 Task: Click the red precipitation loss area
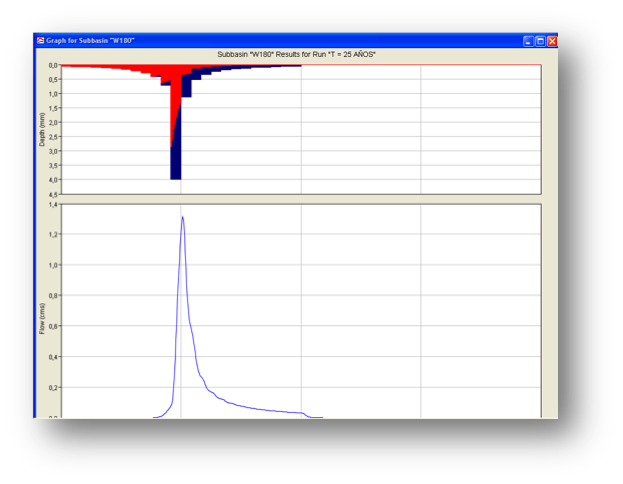point(175,87)
